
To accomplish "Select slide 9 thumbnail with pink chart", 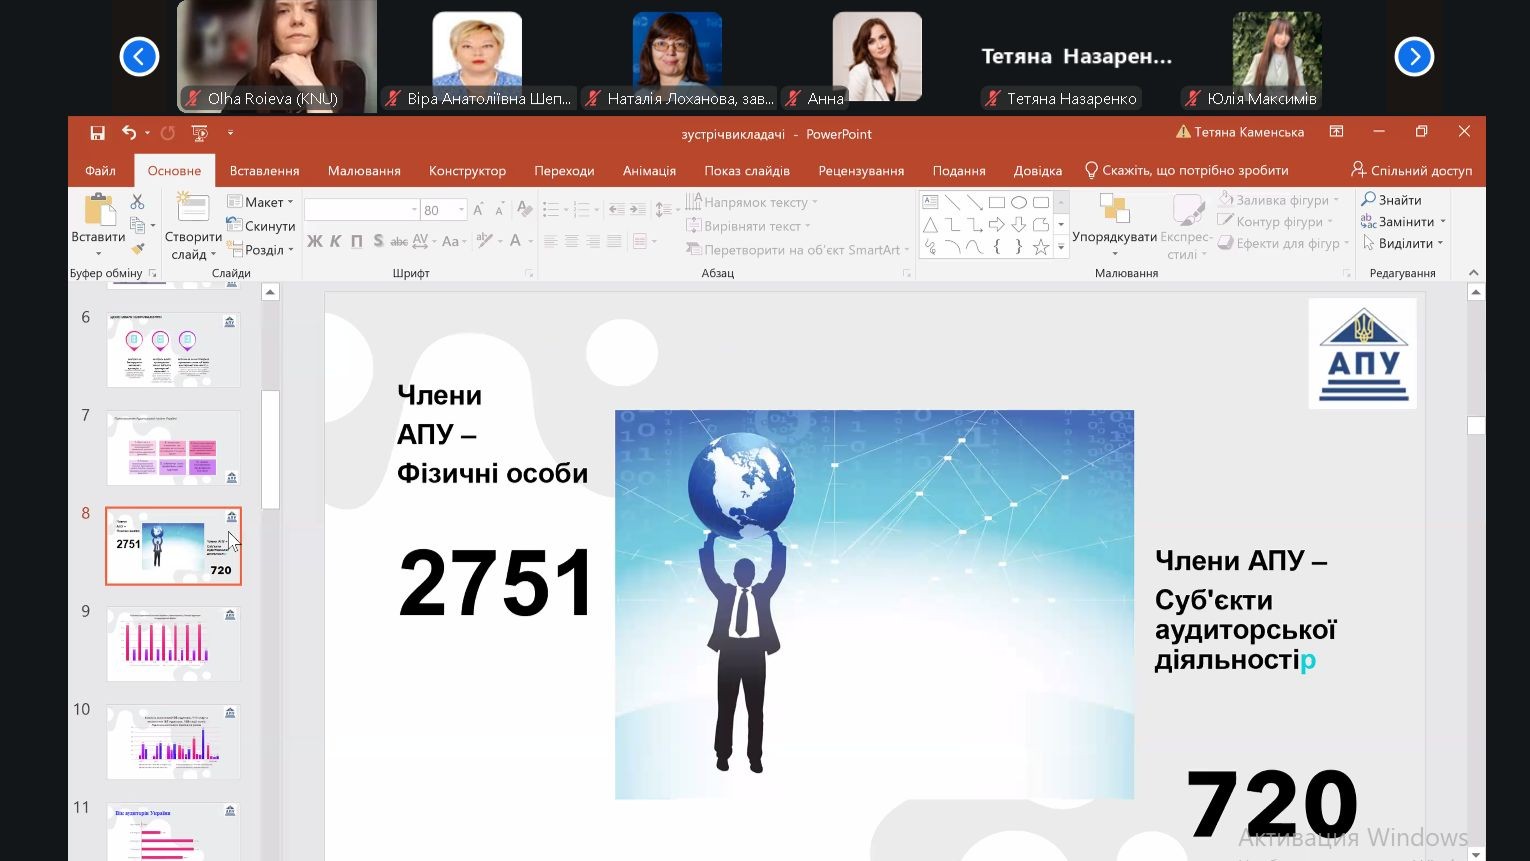I will [x=173, y=643].
